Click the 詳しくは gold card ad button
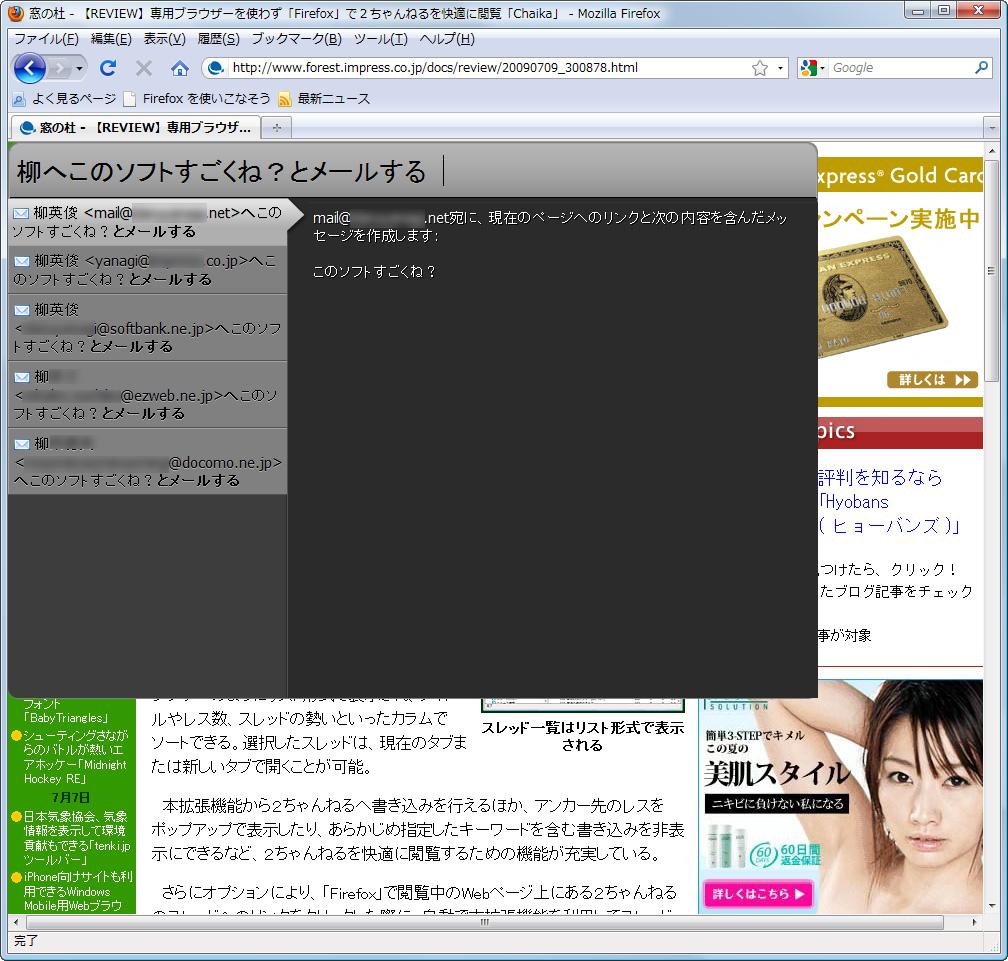The width and height of the screenshot is (1008, 961). 933,380
